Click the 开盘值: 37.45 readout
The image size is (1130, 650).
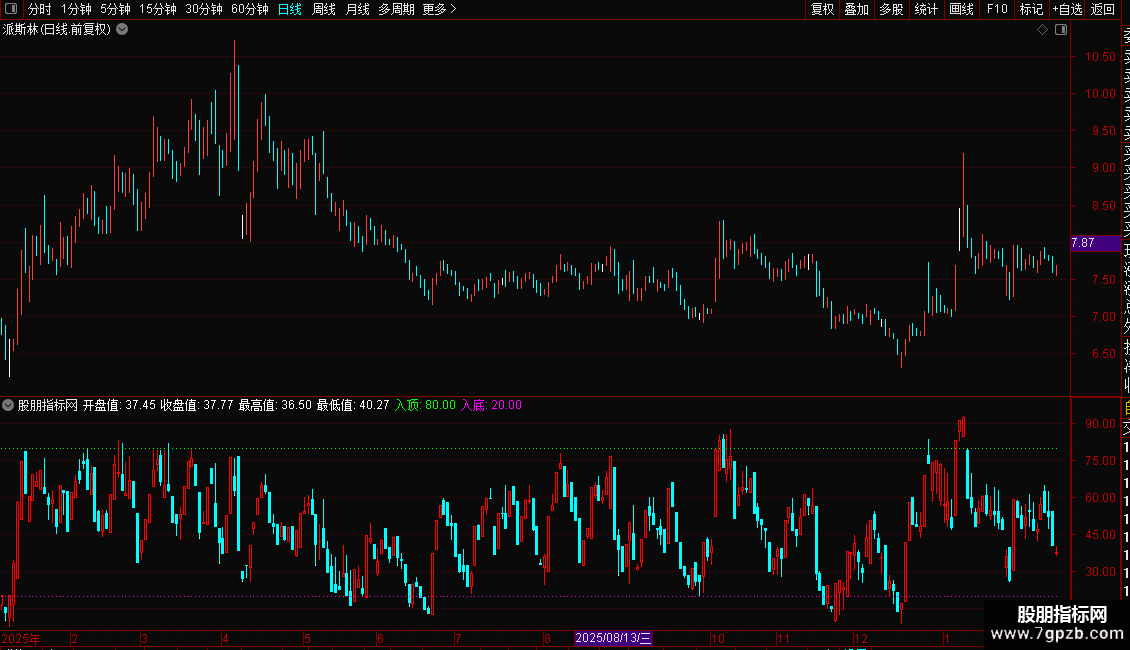coord(119,405)
